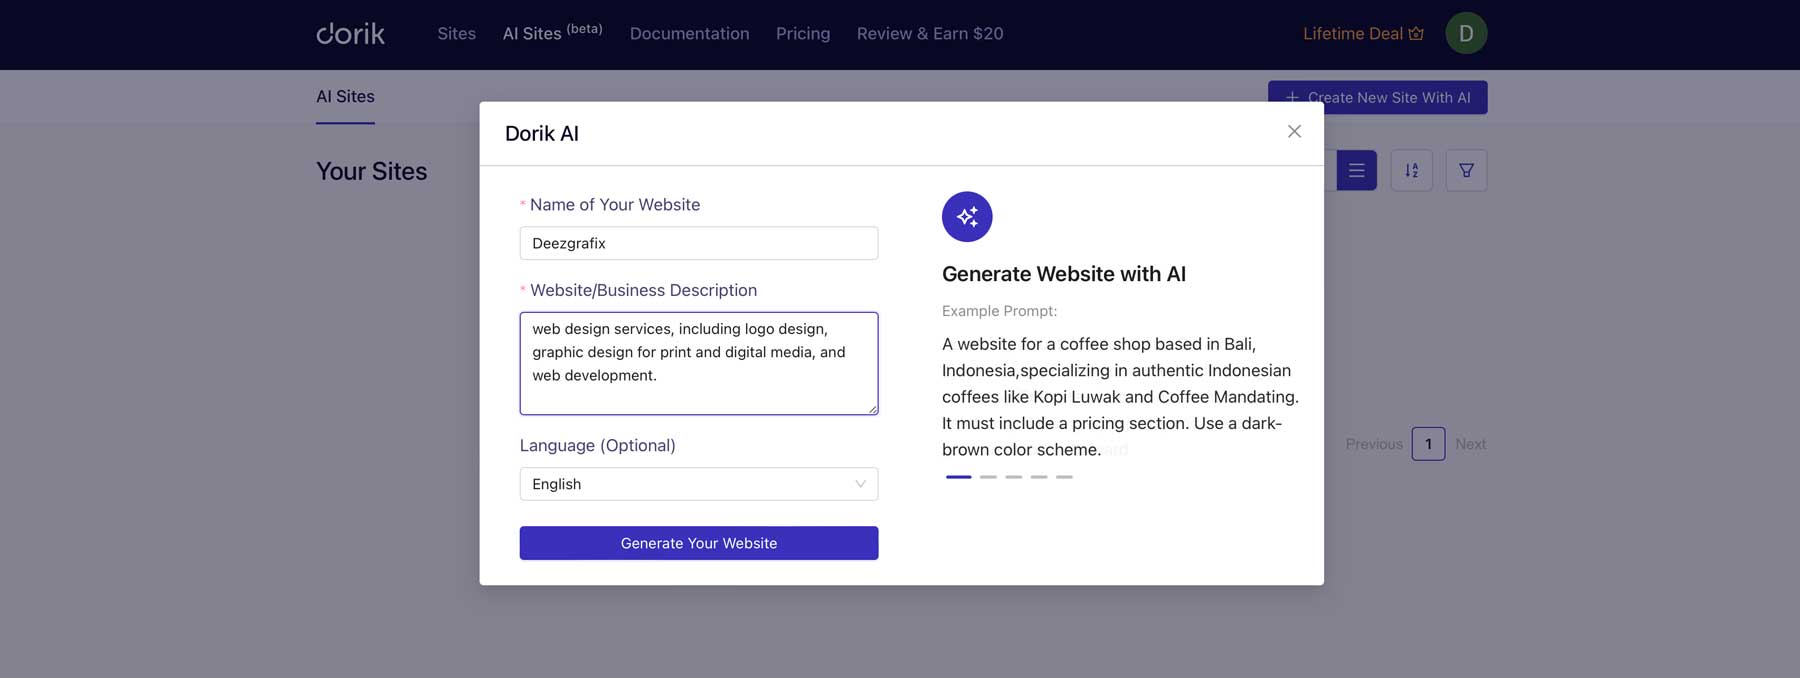Open the filter sites icon
The image size is (1800, 678).
click(x=1466, y=170)
